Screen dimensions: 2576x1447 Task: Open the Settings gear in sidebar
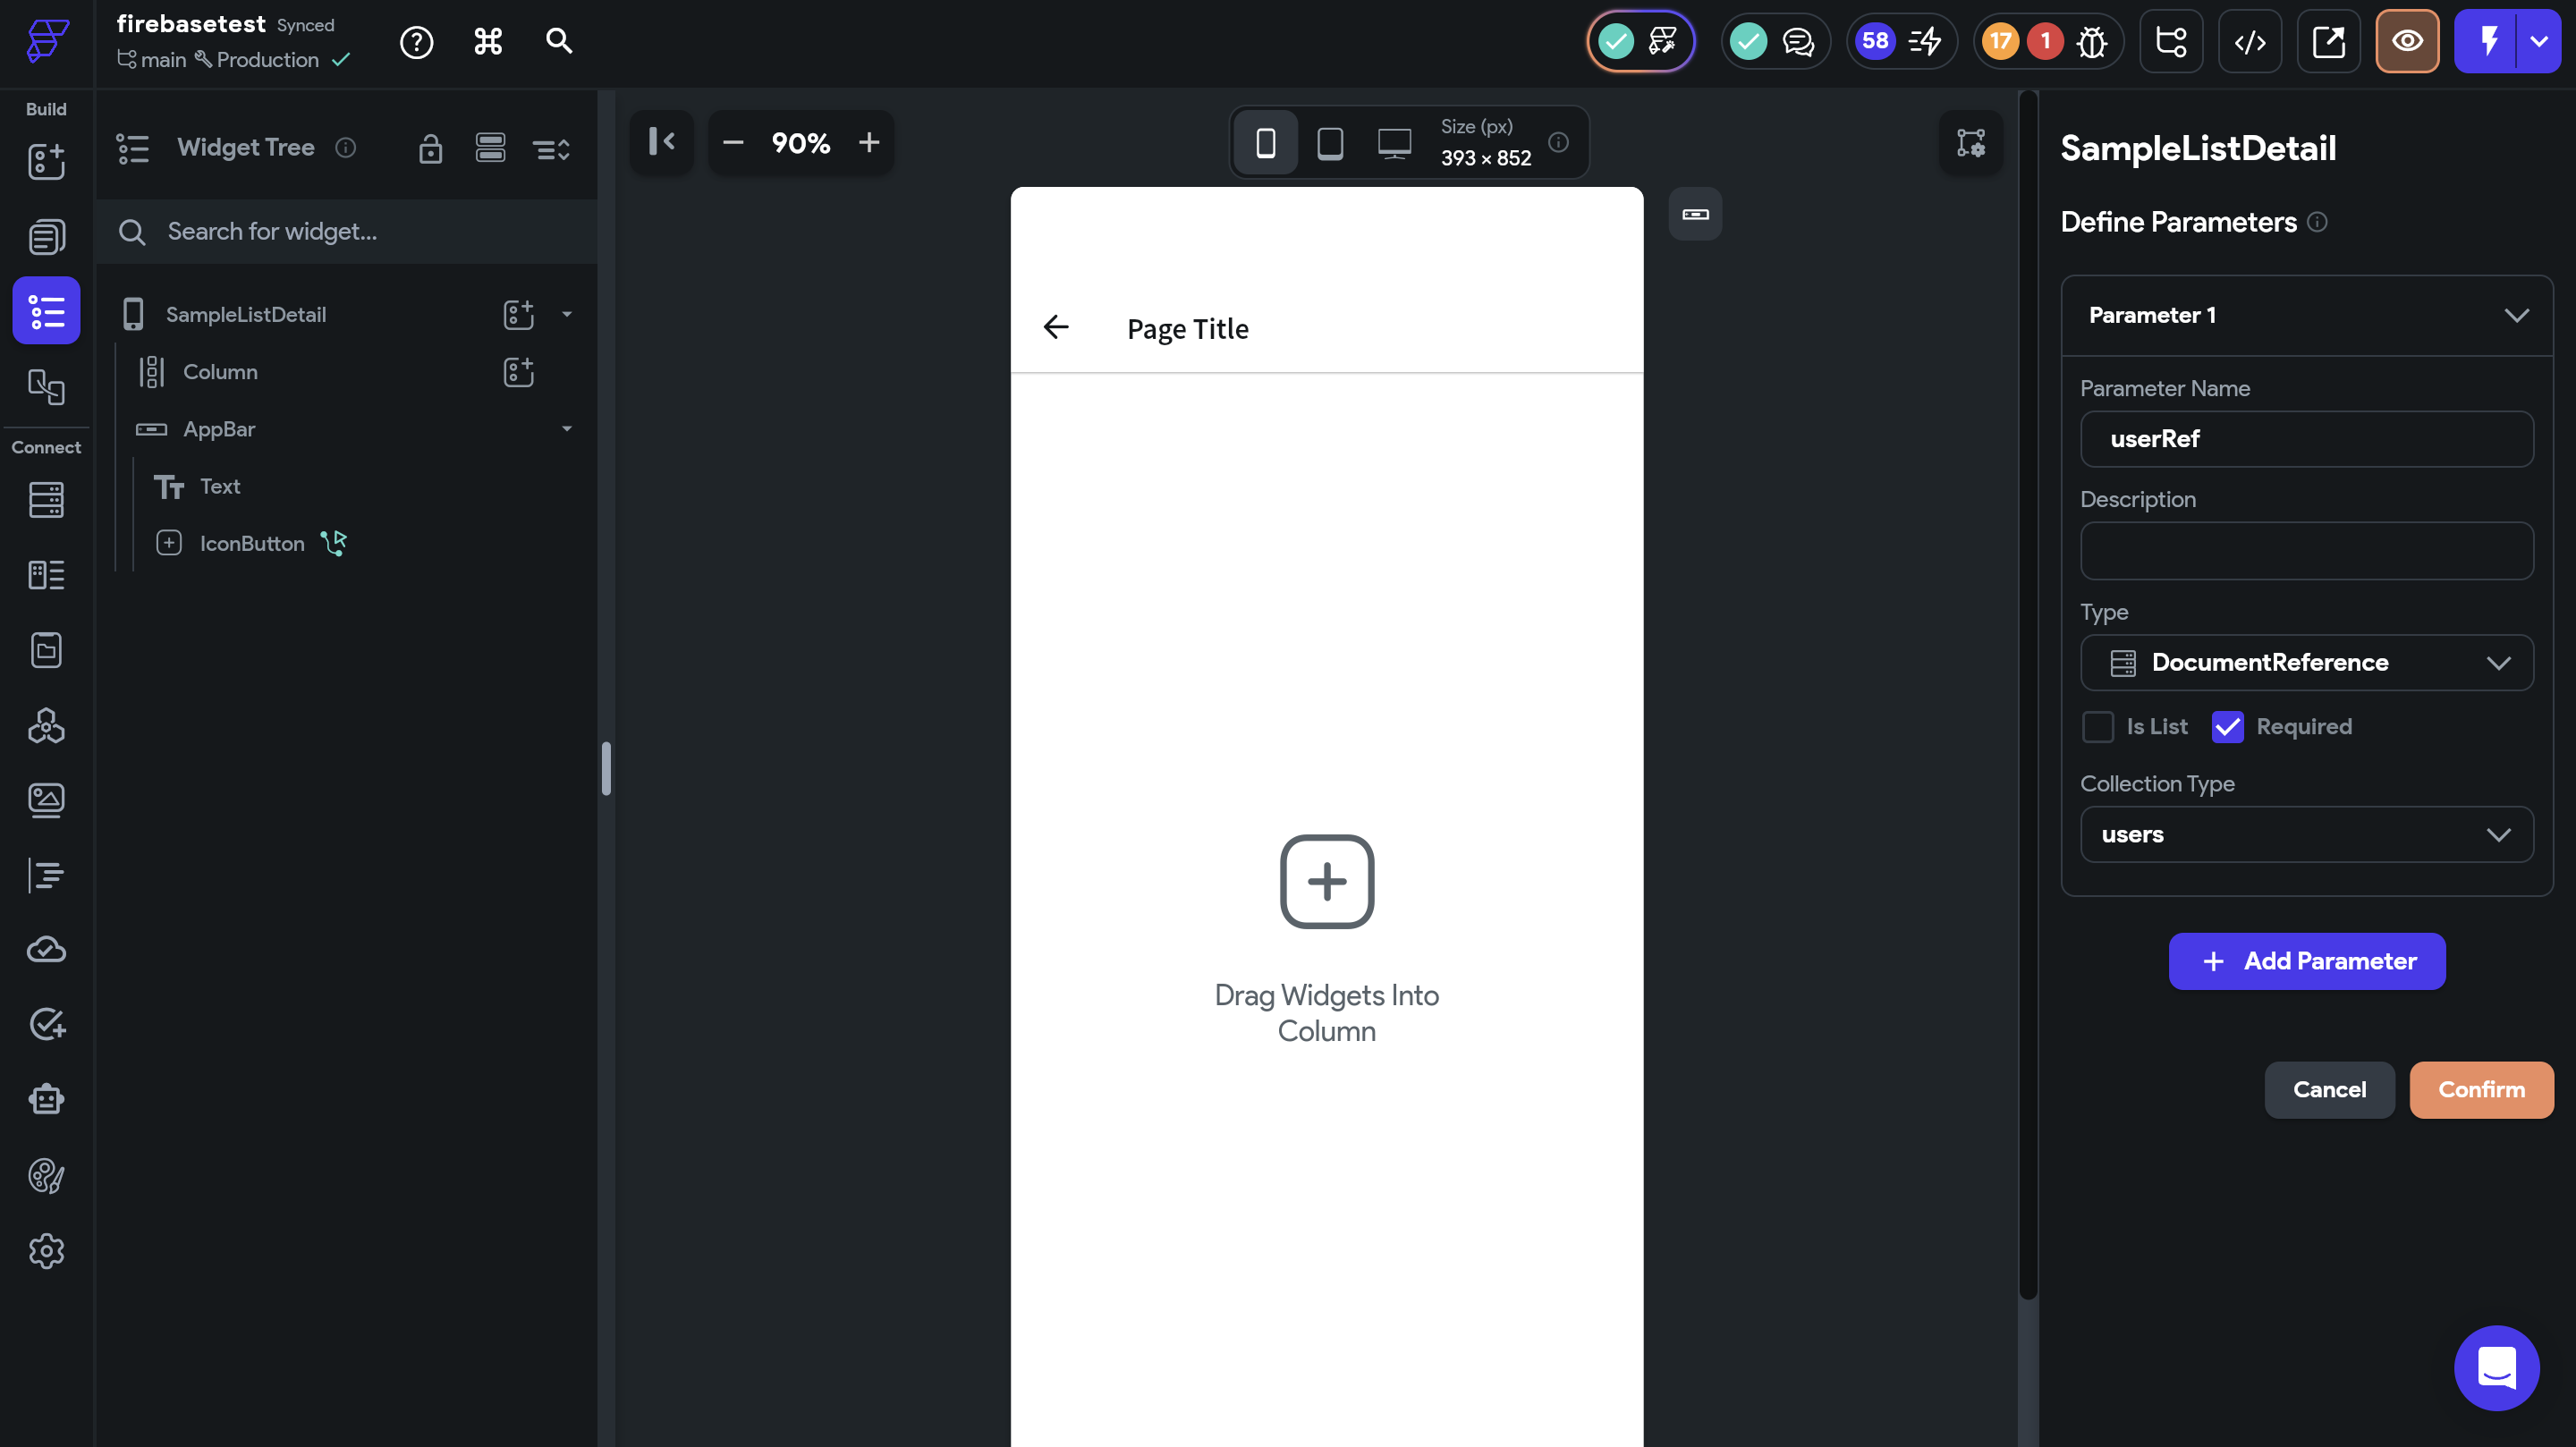pyautogui.click(x=46, y=1251)
